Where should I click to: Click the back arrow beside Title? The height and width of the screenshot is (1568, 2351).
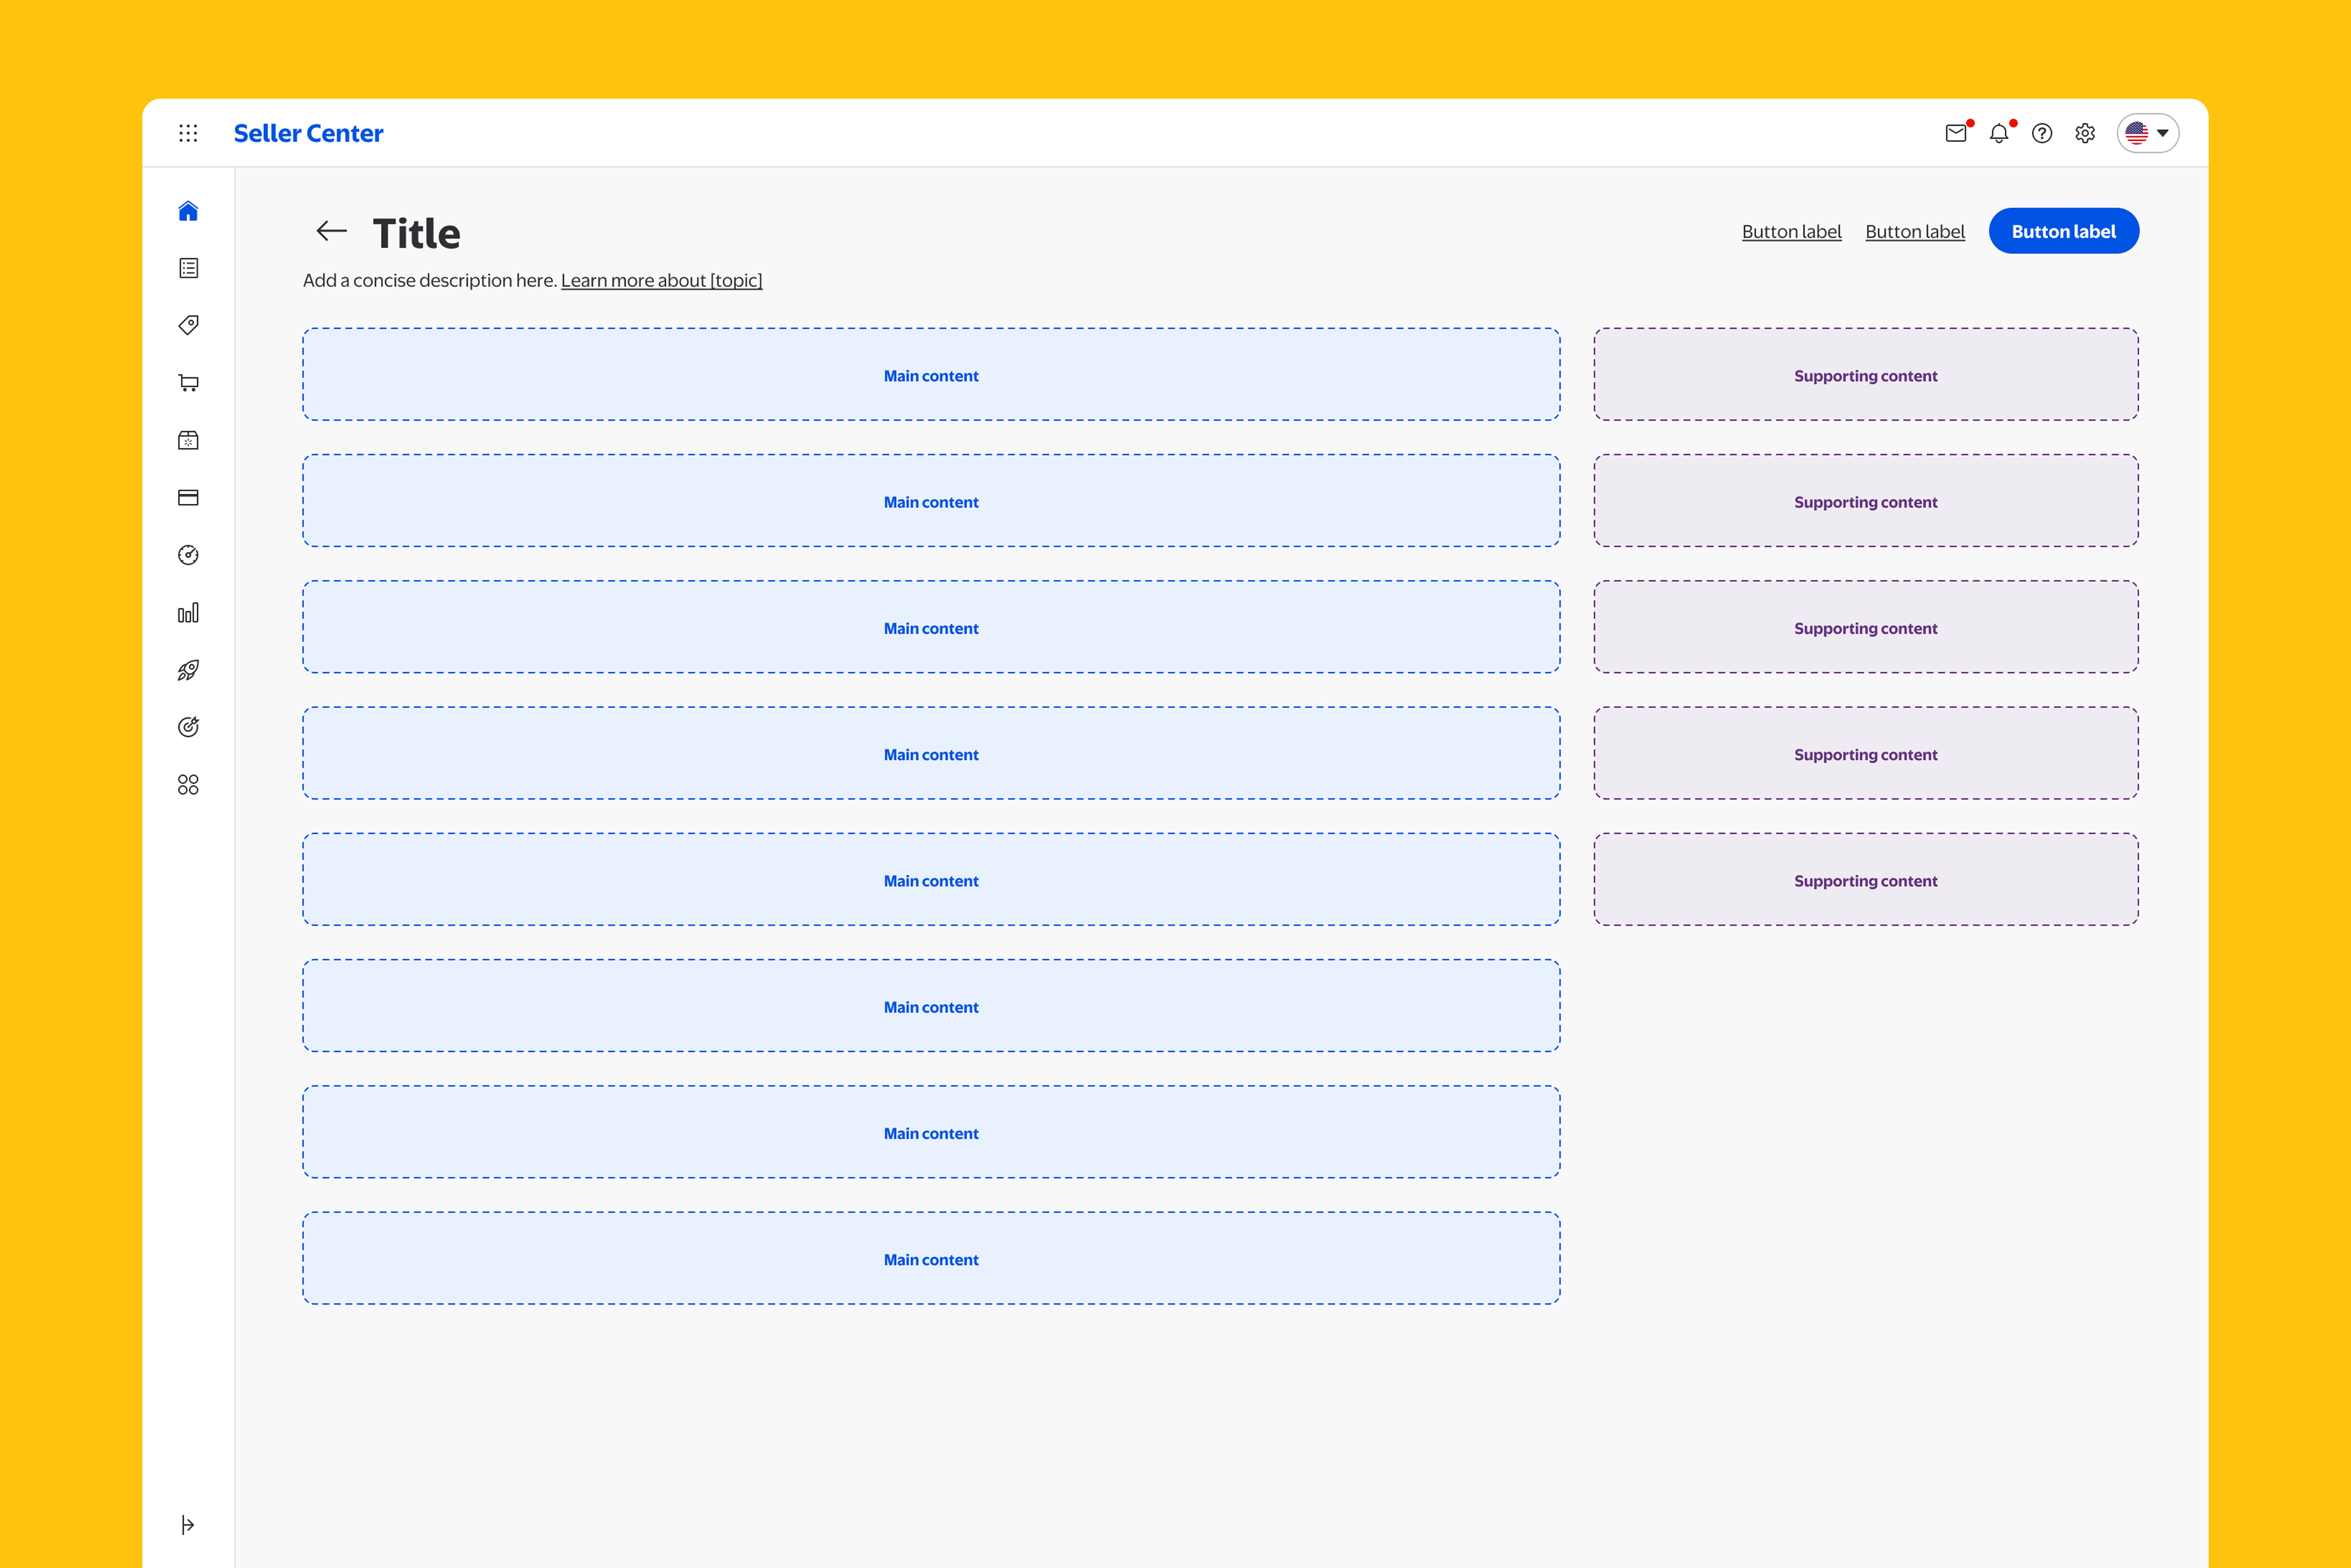point(331,232)
